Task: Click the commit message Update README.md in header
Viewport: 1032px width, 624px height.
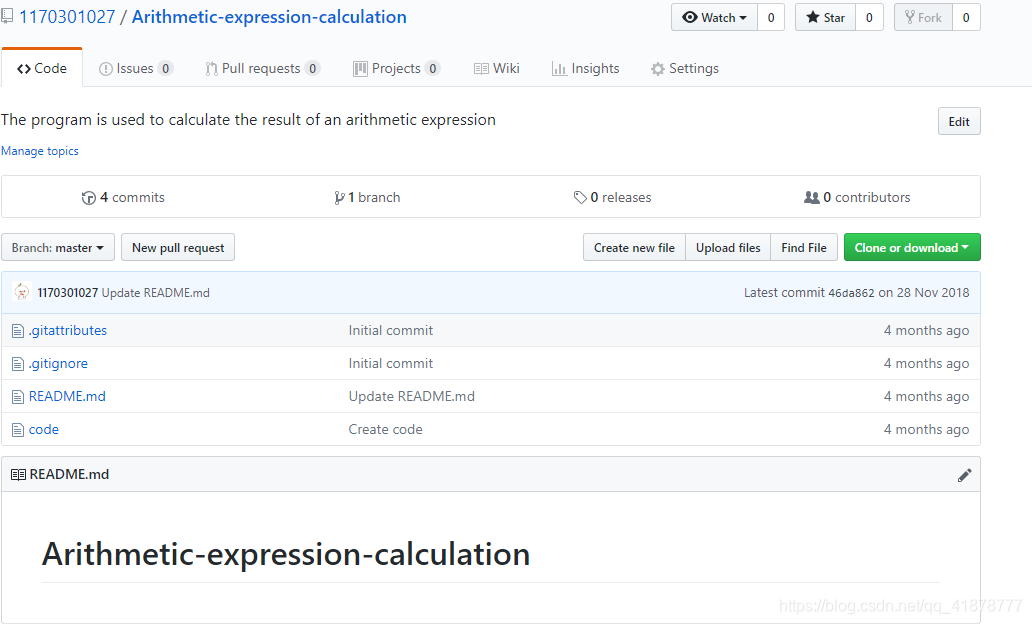Action: point(155,293)
